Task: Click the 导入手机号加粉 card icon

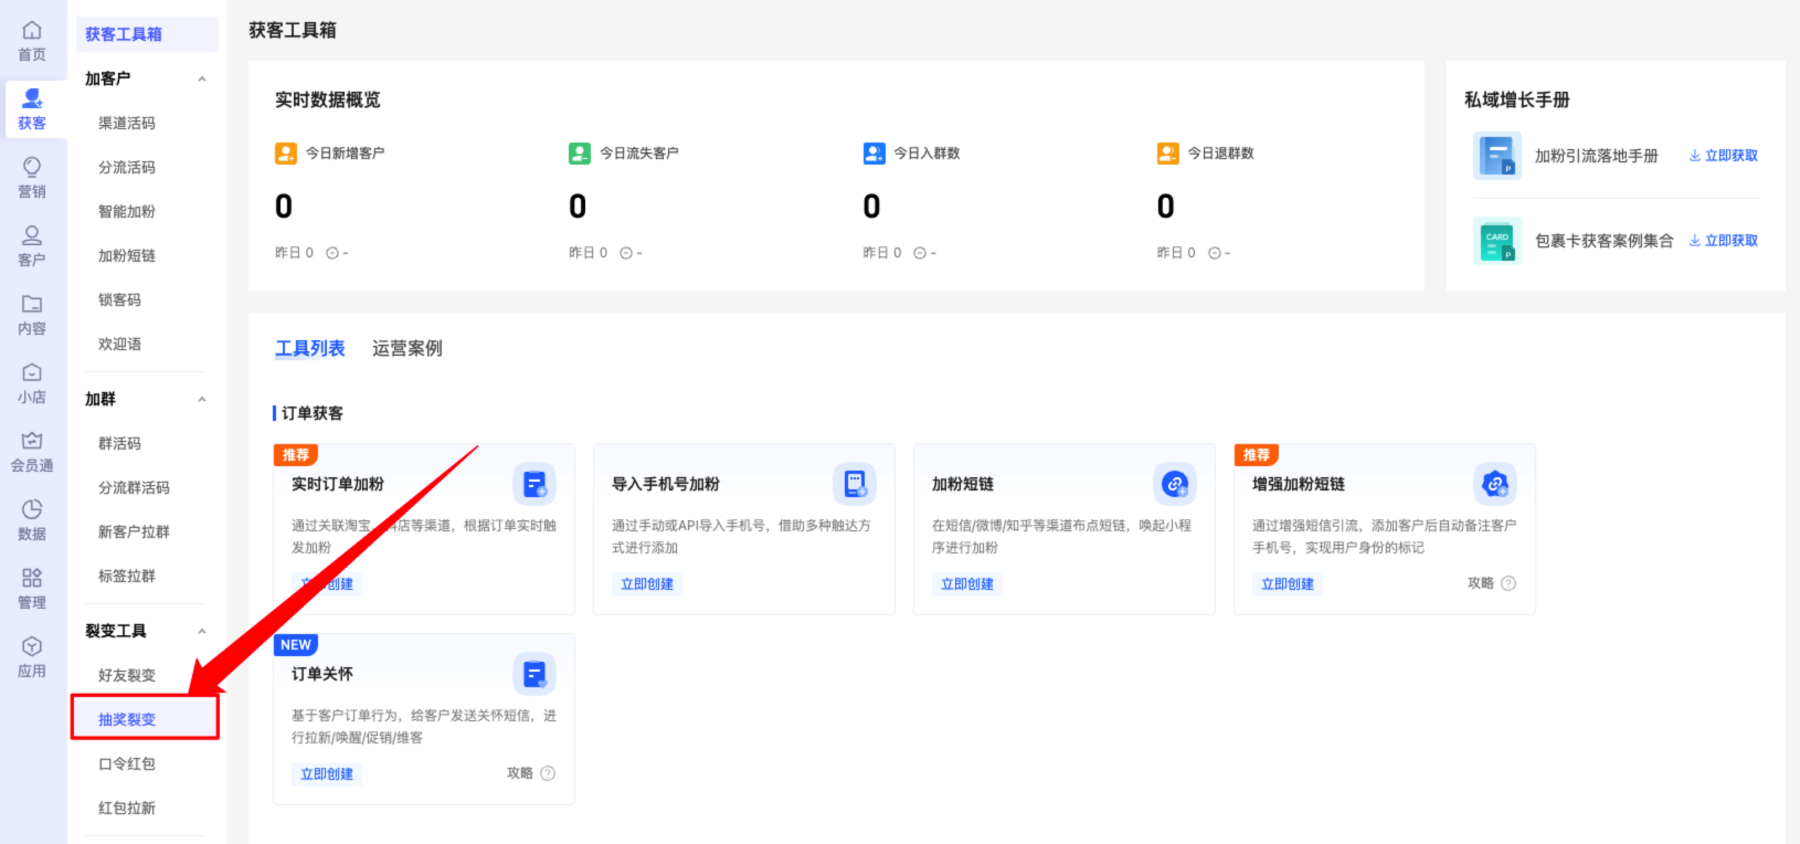Action: point(855,485)
